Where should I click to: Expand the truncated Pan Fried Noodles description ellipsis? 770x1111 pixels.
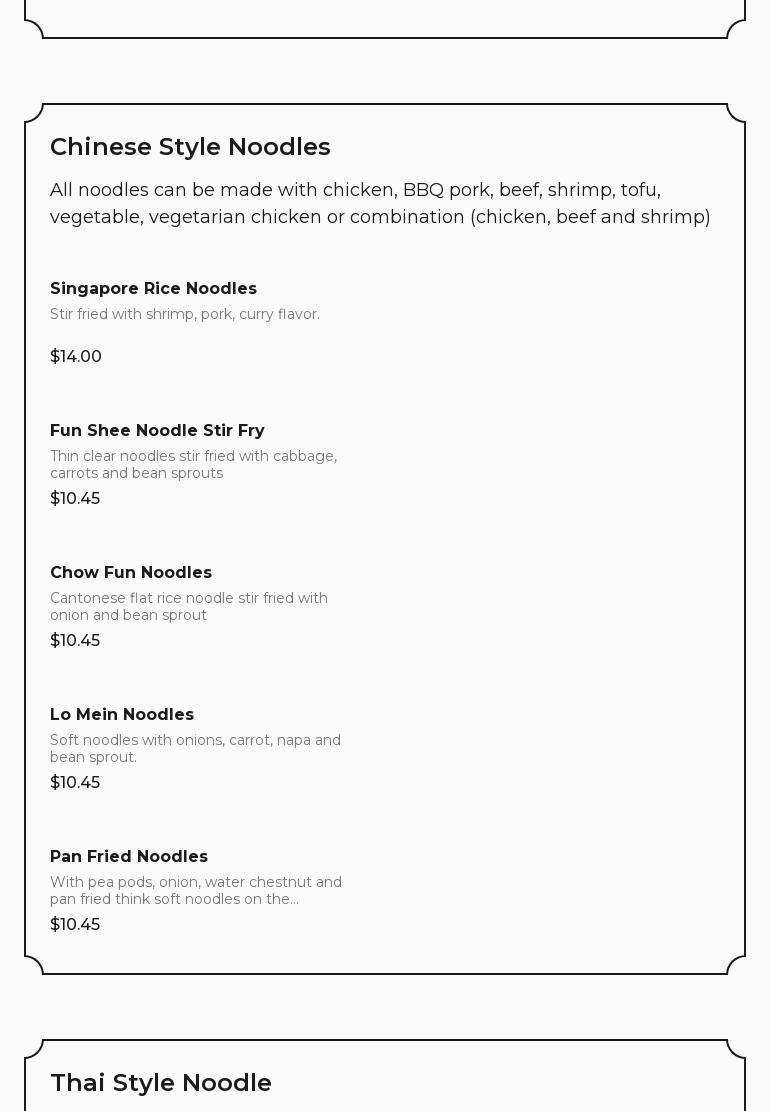pos(293,899)
